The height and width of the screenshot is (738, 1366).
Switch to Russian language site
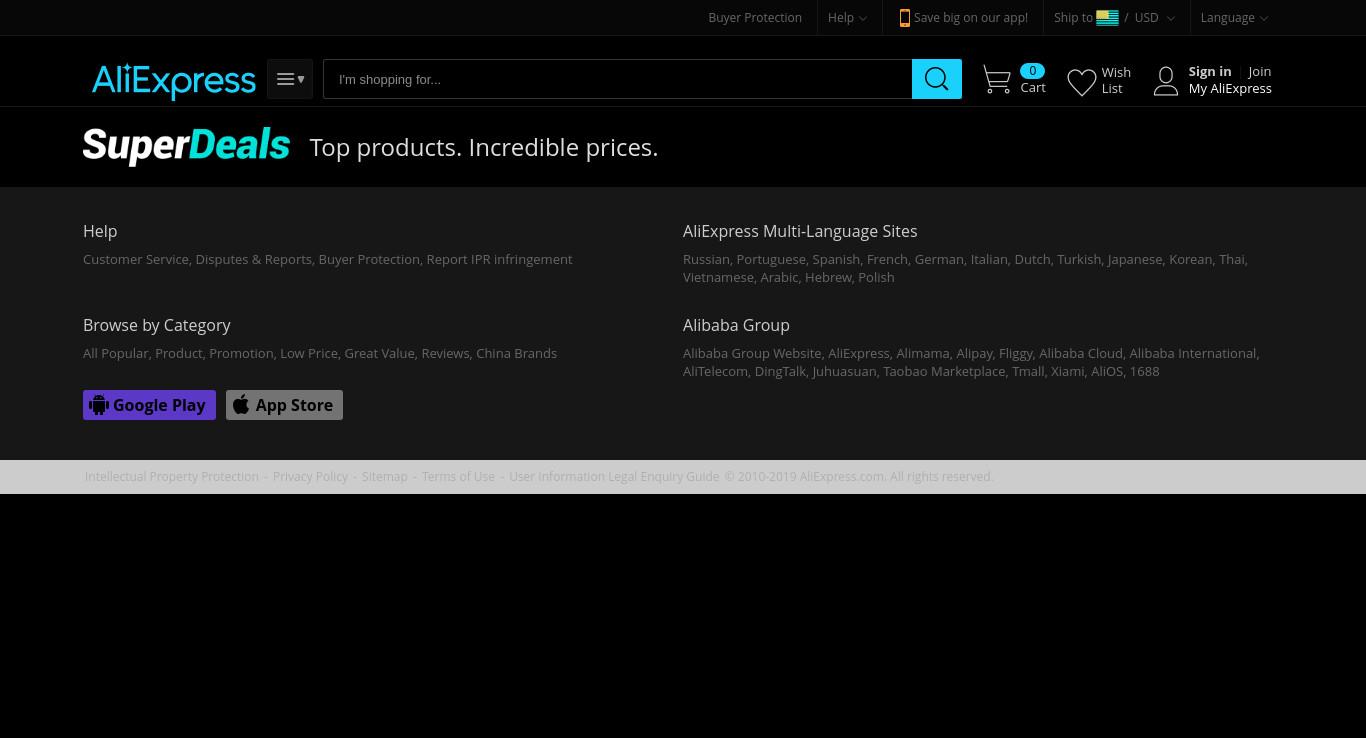tap(706, 259)
